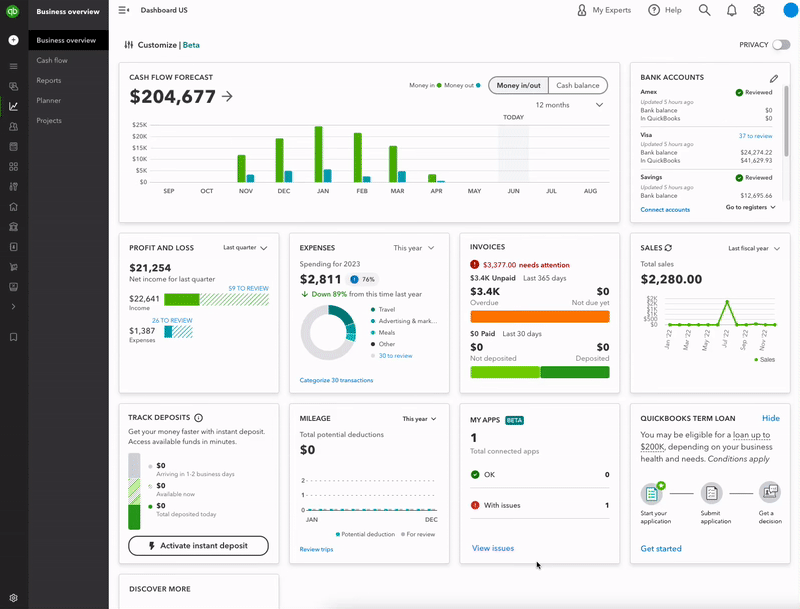Open search with the magnifier icon

705,10
